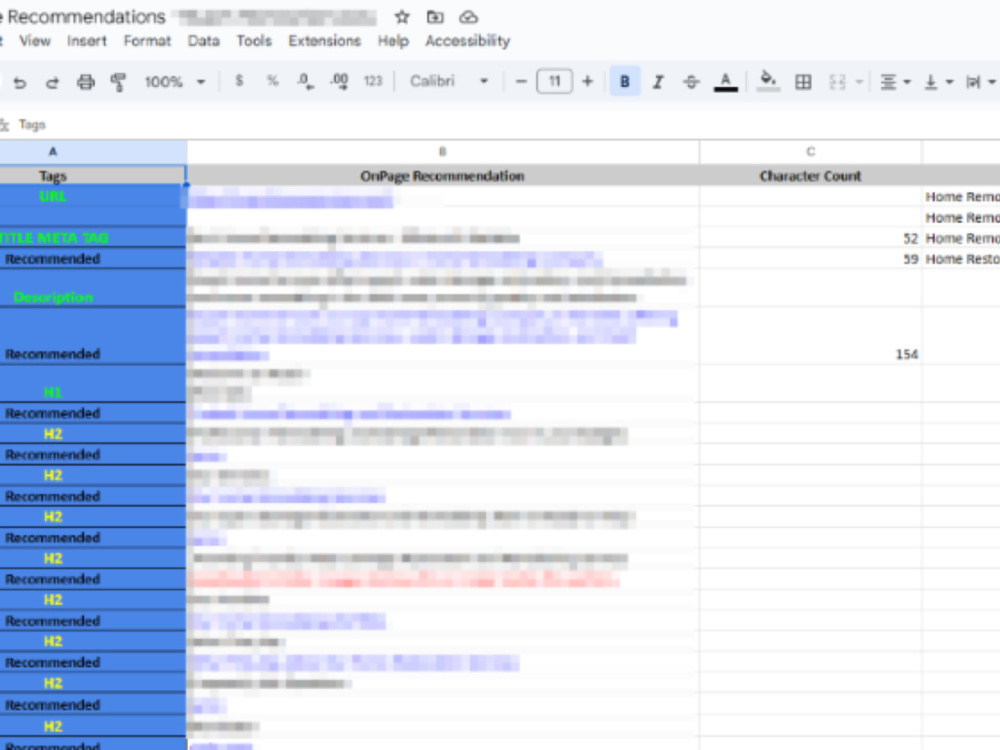Print the spreadsheet
The image size is (1000, 750).
[85, 82]
